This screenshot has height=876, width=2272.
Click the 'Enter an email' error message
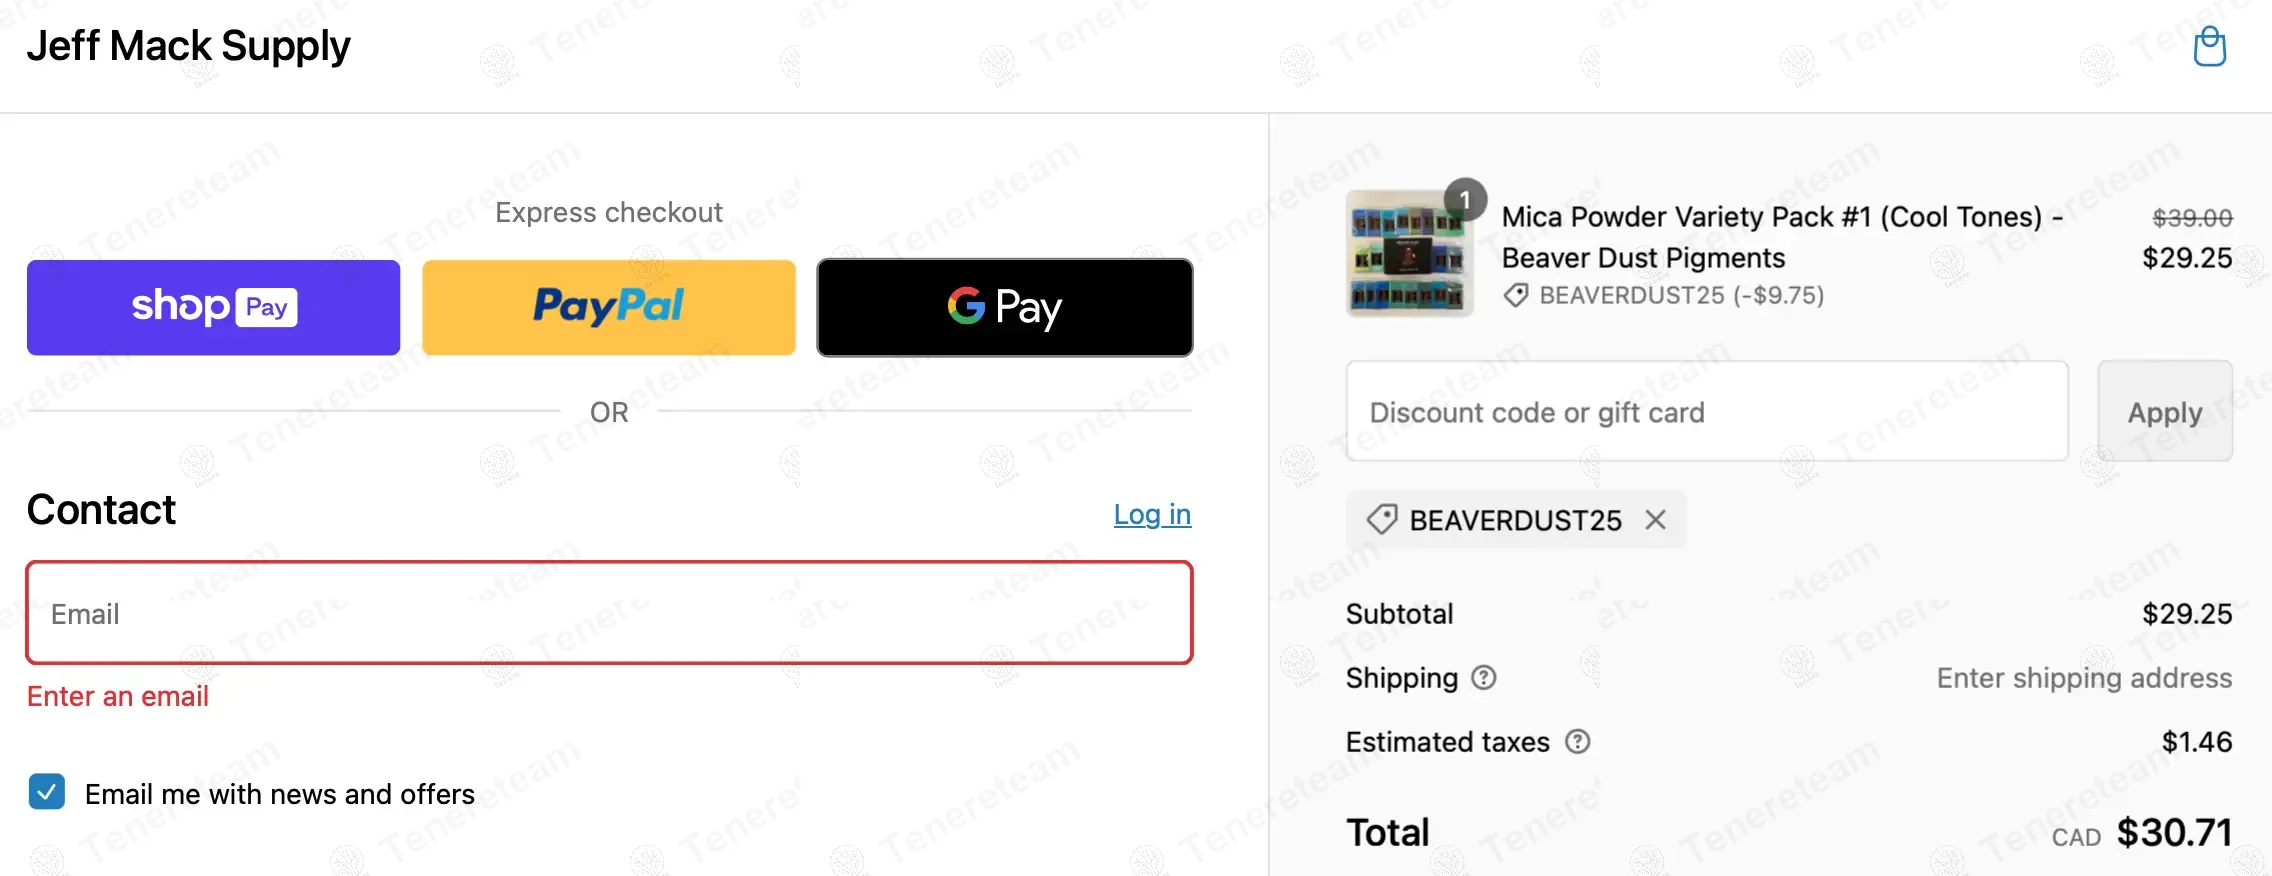pos(118,696)
